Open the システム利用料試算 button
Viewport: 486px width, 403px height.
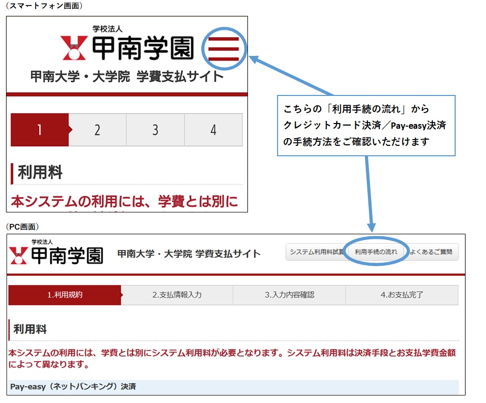315,252
